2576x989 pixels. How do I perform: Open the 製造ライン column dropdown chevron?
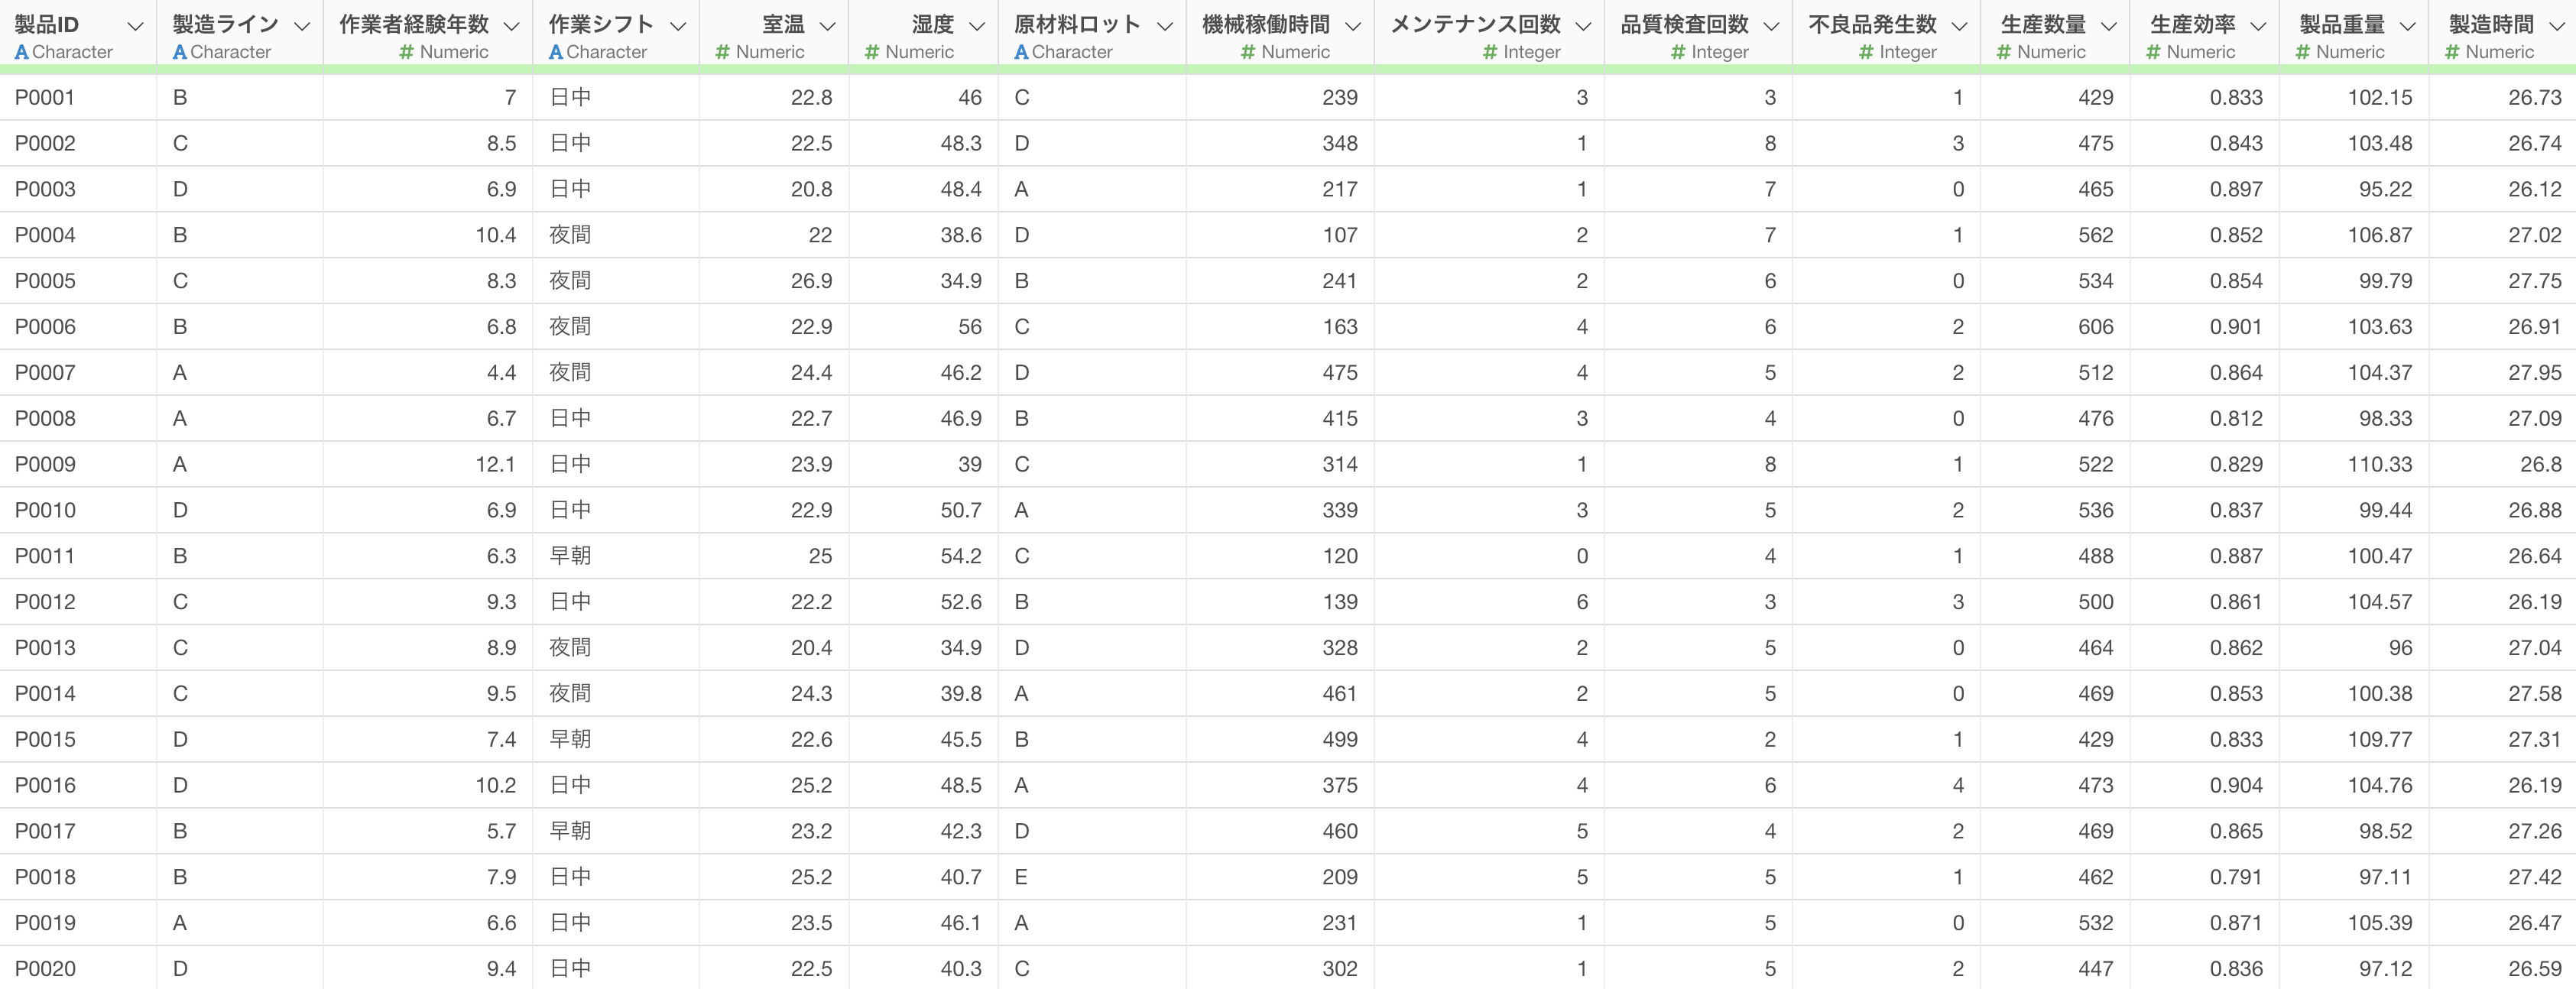point(301,26)
